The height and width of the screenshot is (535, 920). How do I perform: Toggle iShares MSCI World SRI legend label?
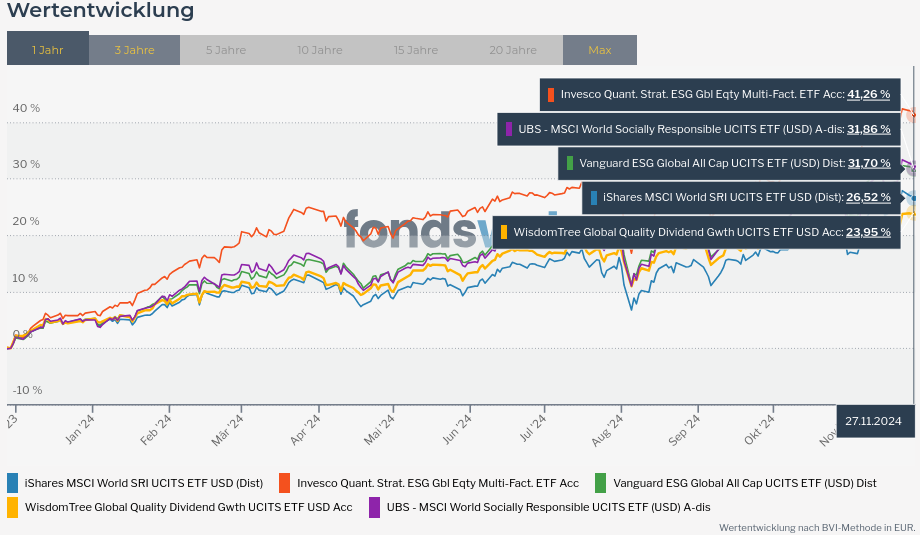pyautogui.click(x=144, y=483)
